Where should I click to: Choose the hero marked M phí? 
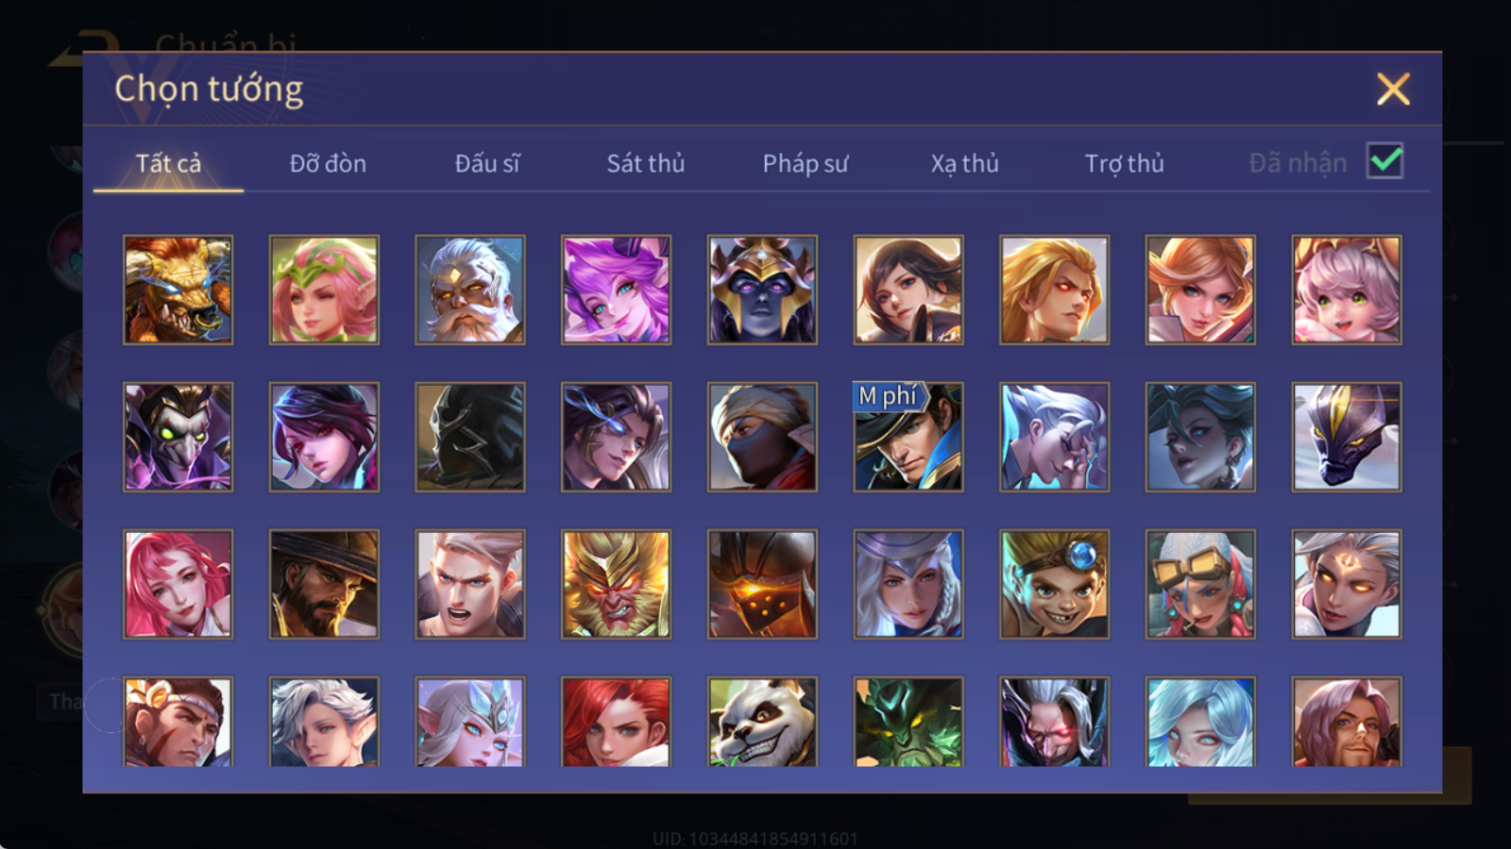coord(908,437)
